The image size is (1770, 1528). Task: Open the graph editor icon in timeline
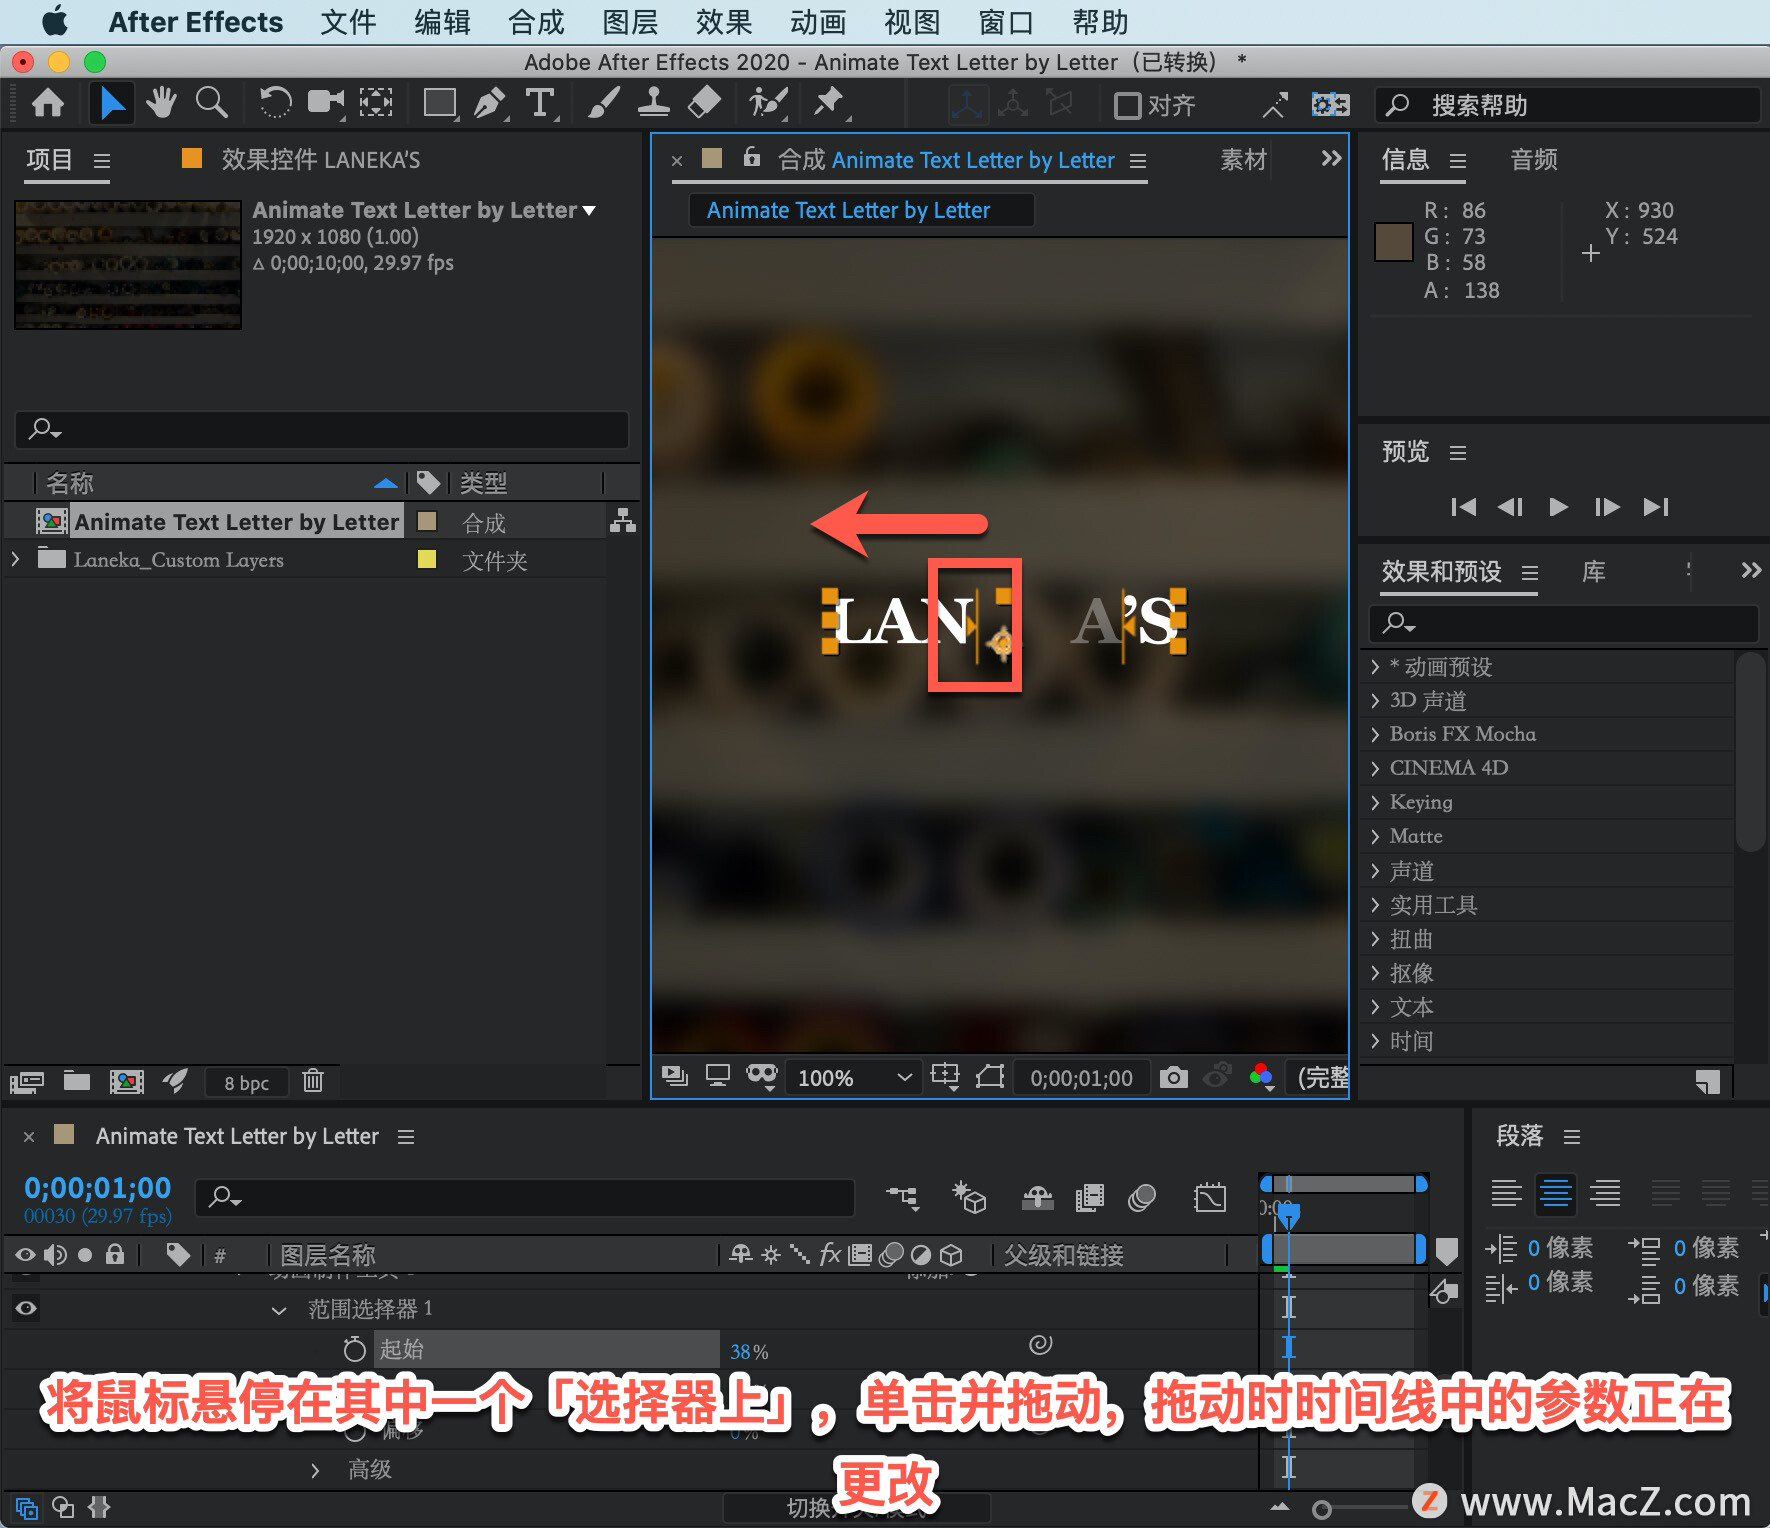tap(1209, 1197)
